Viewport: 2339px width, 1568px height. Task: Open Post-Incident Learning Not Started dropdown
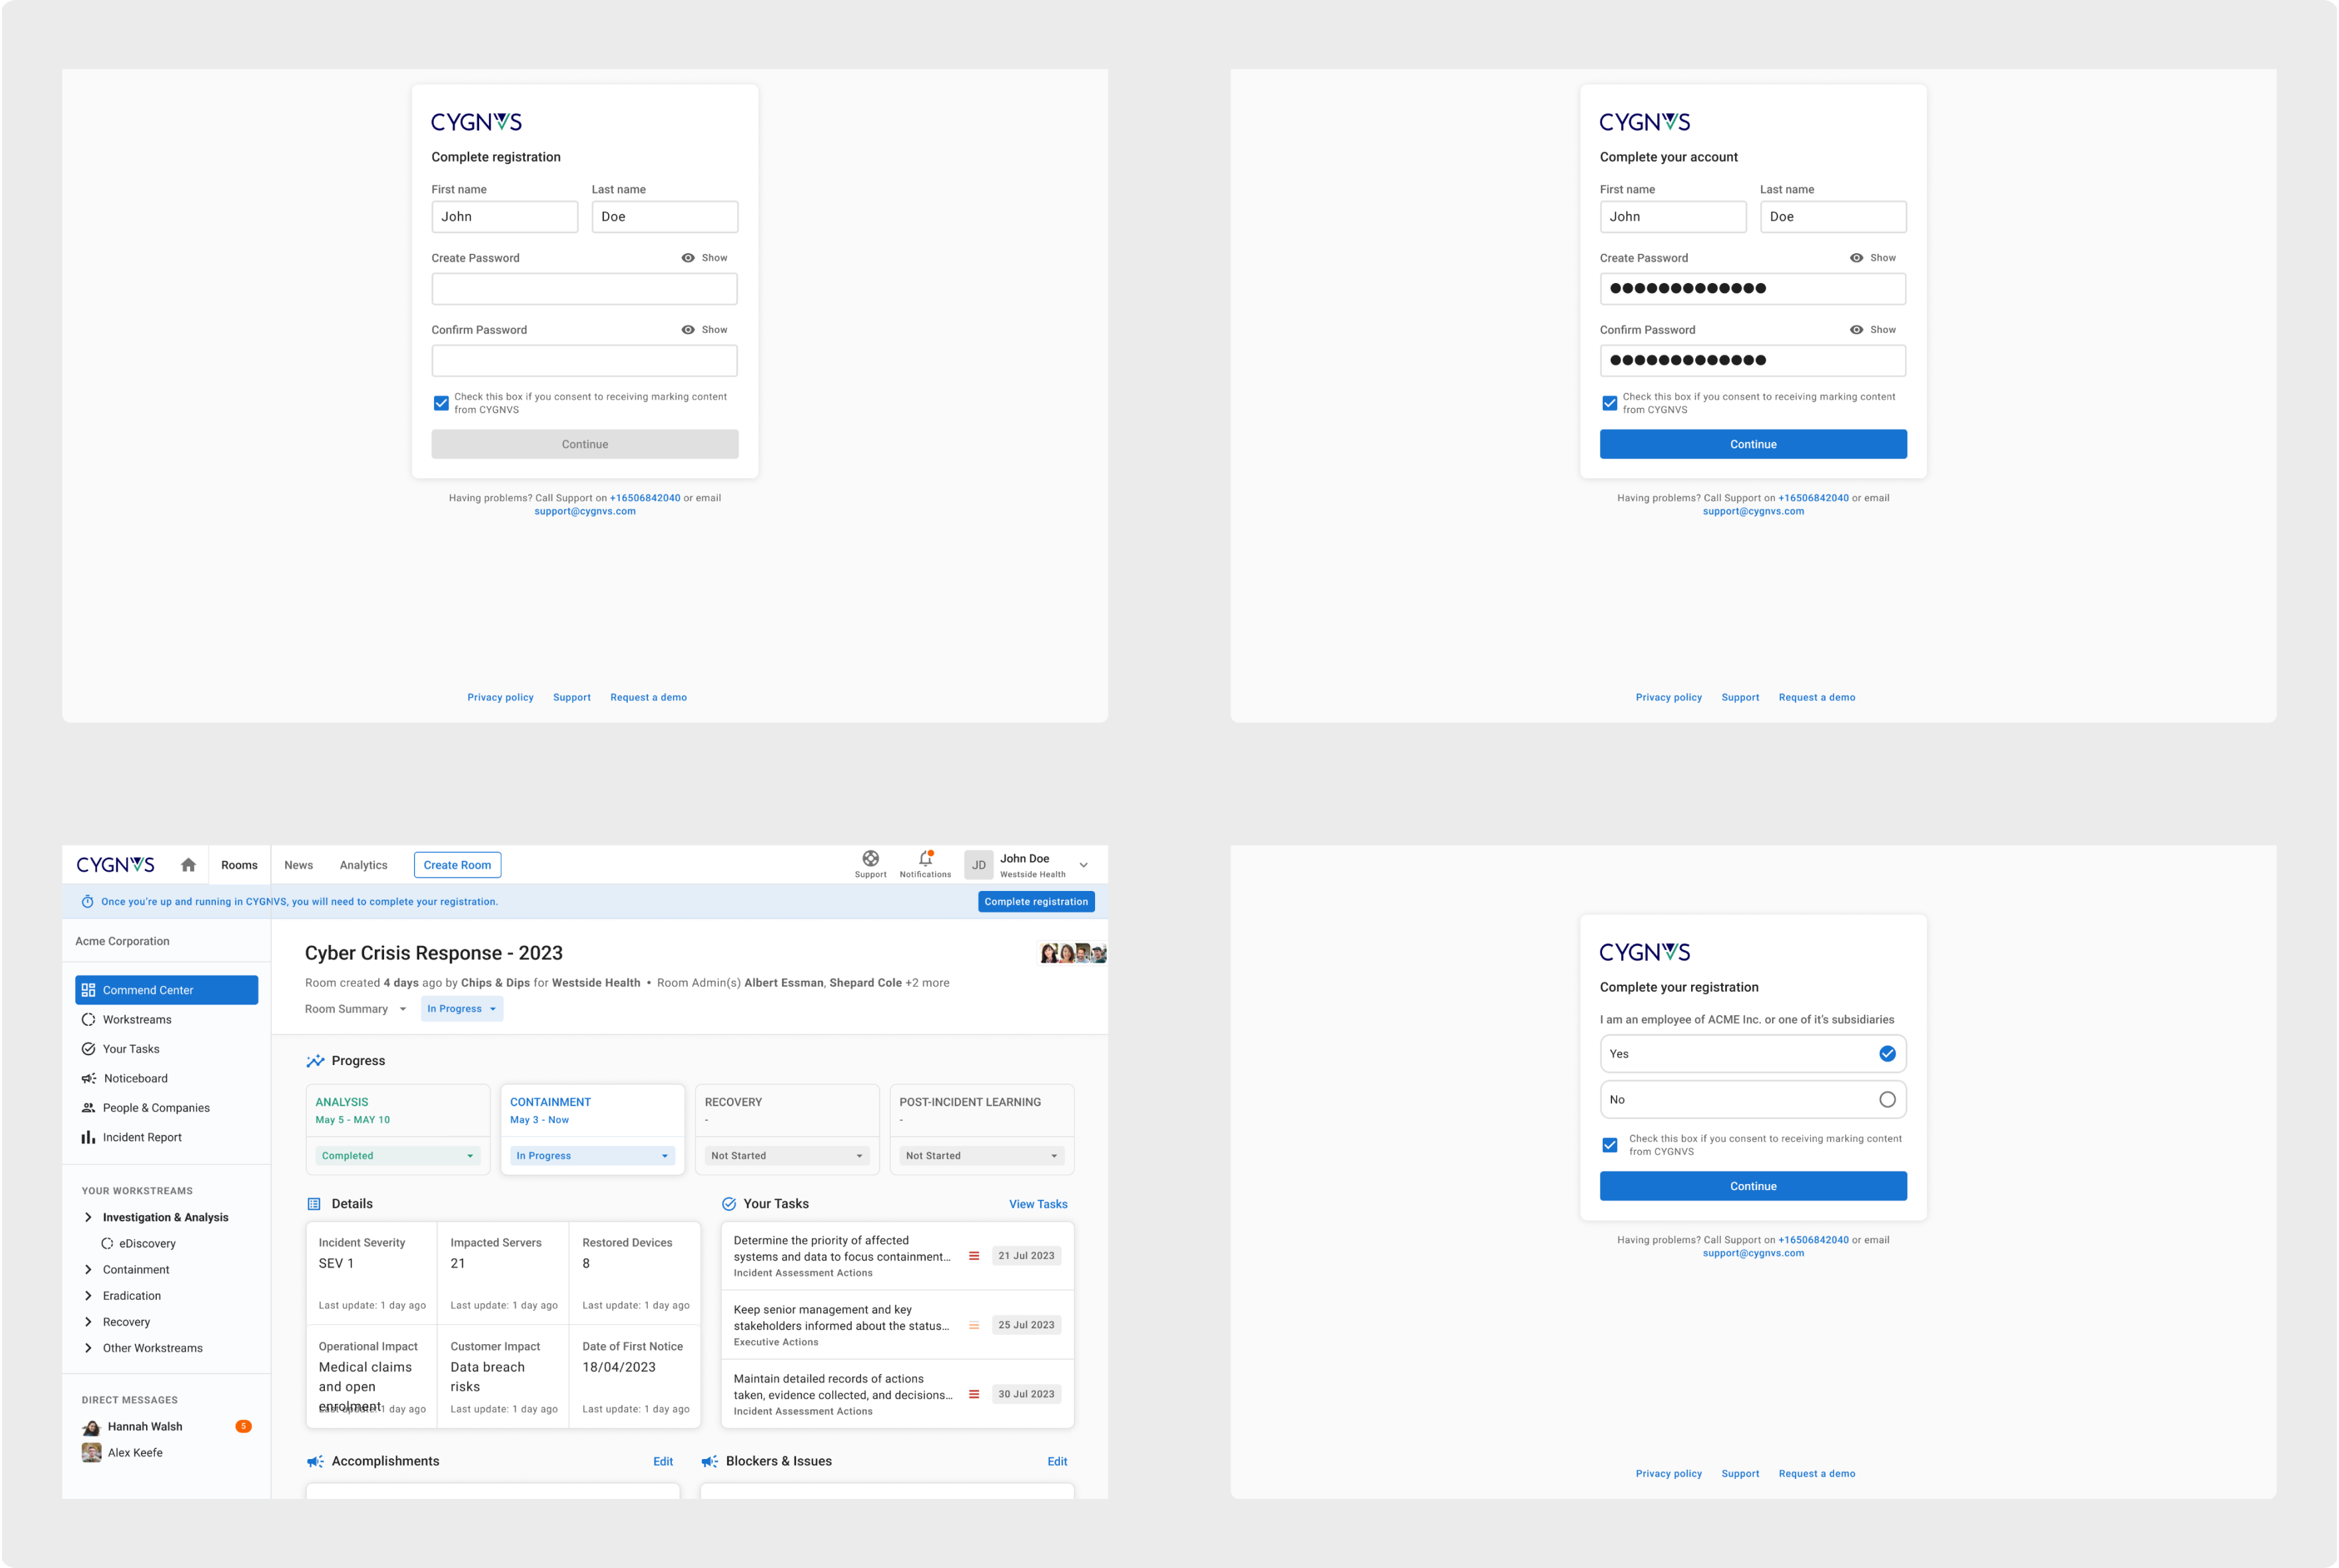[x=981, y=1156]
